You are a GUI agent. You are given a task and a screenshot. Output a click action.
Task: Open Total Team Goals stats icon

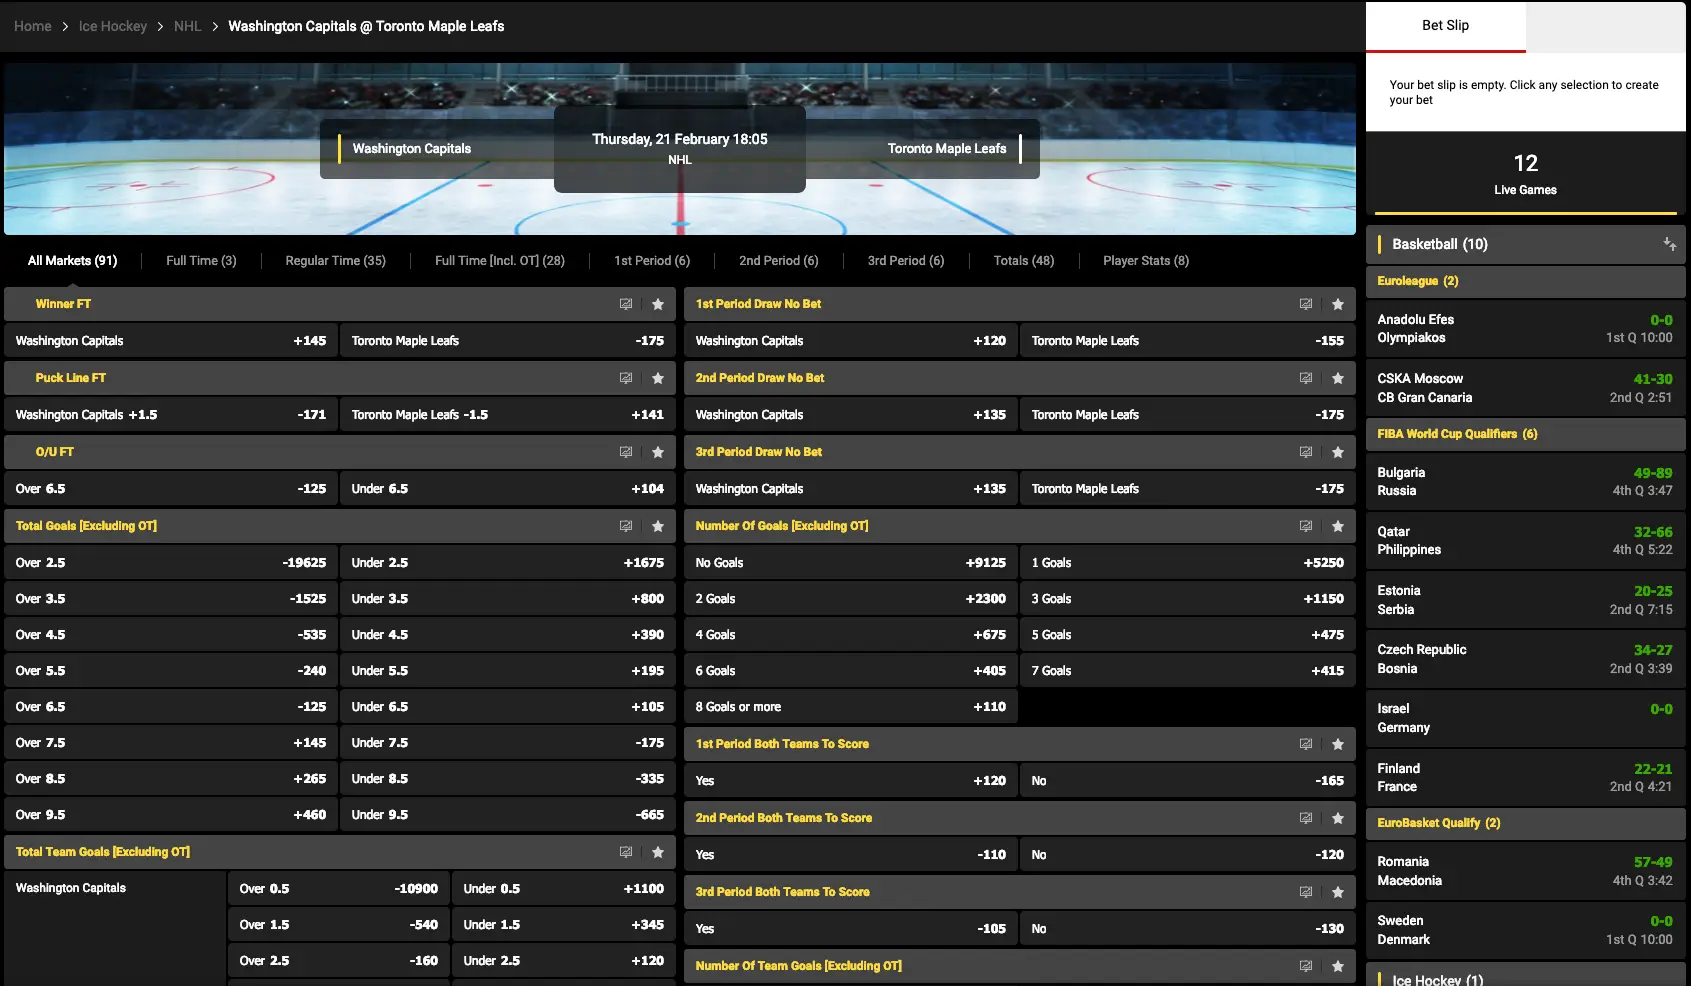(625, 852)
